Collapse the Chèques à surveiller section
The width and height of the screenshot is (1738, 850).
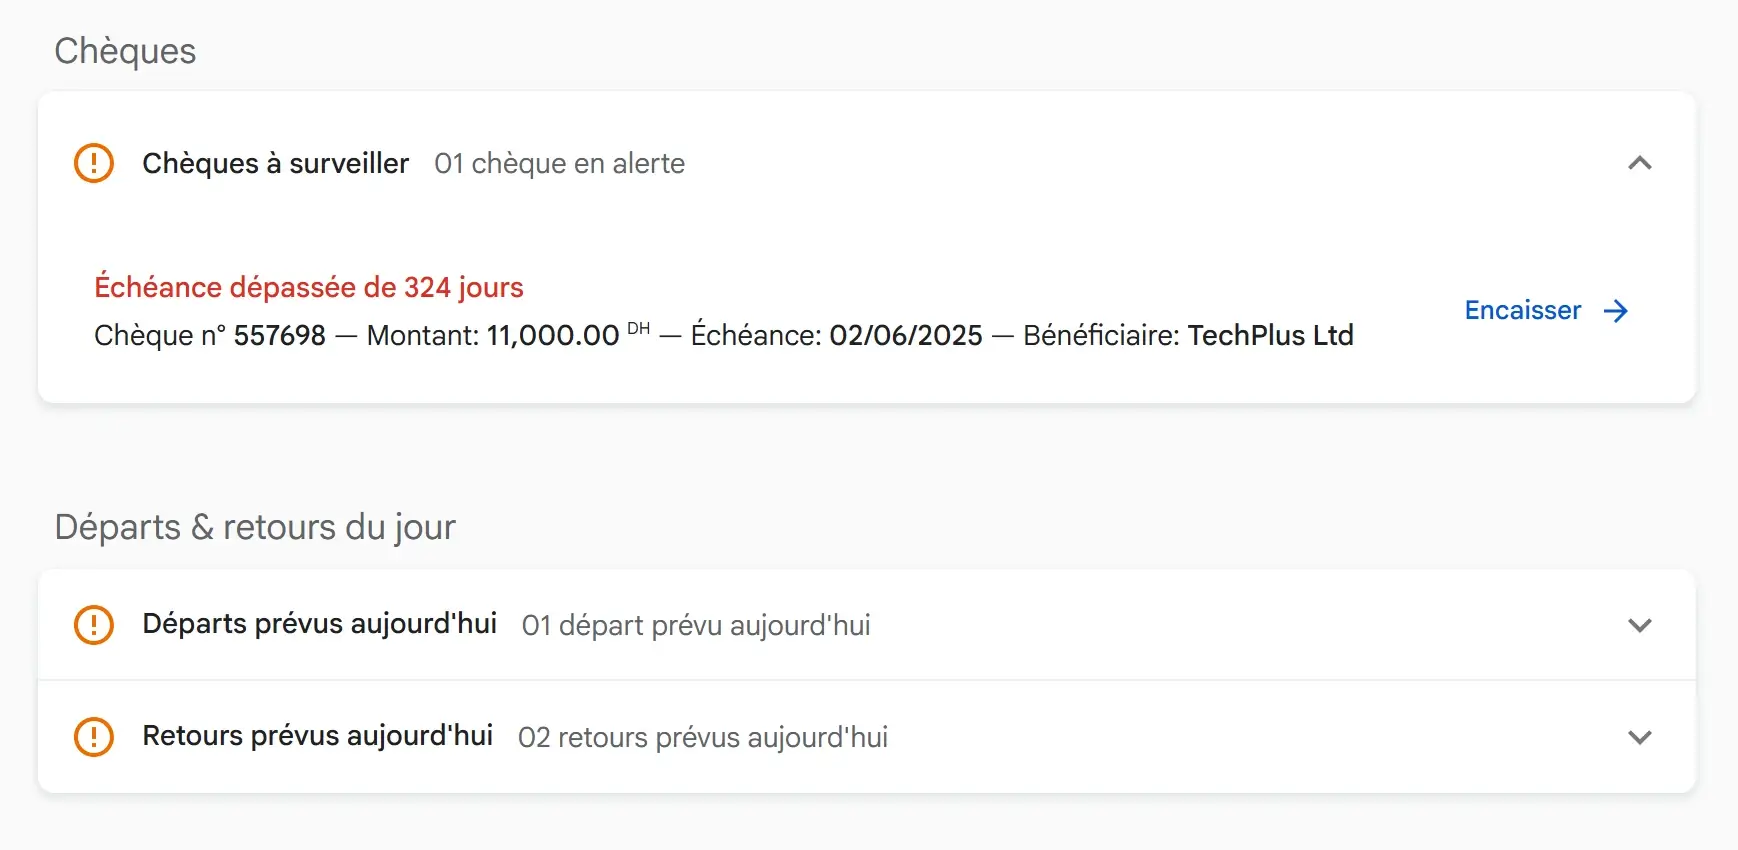[1642, 164]
